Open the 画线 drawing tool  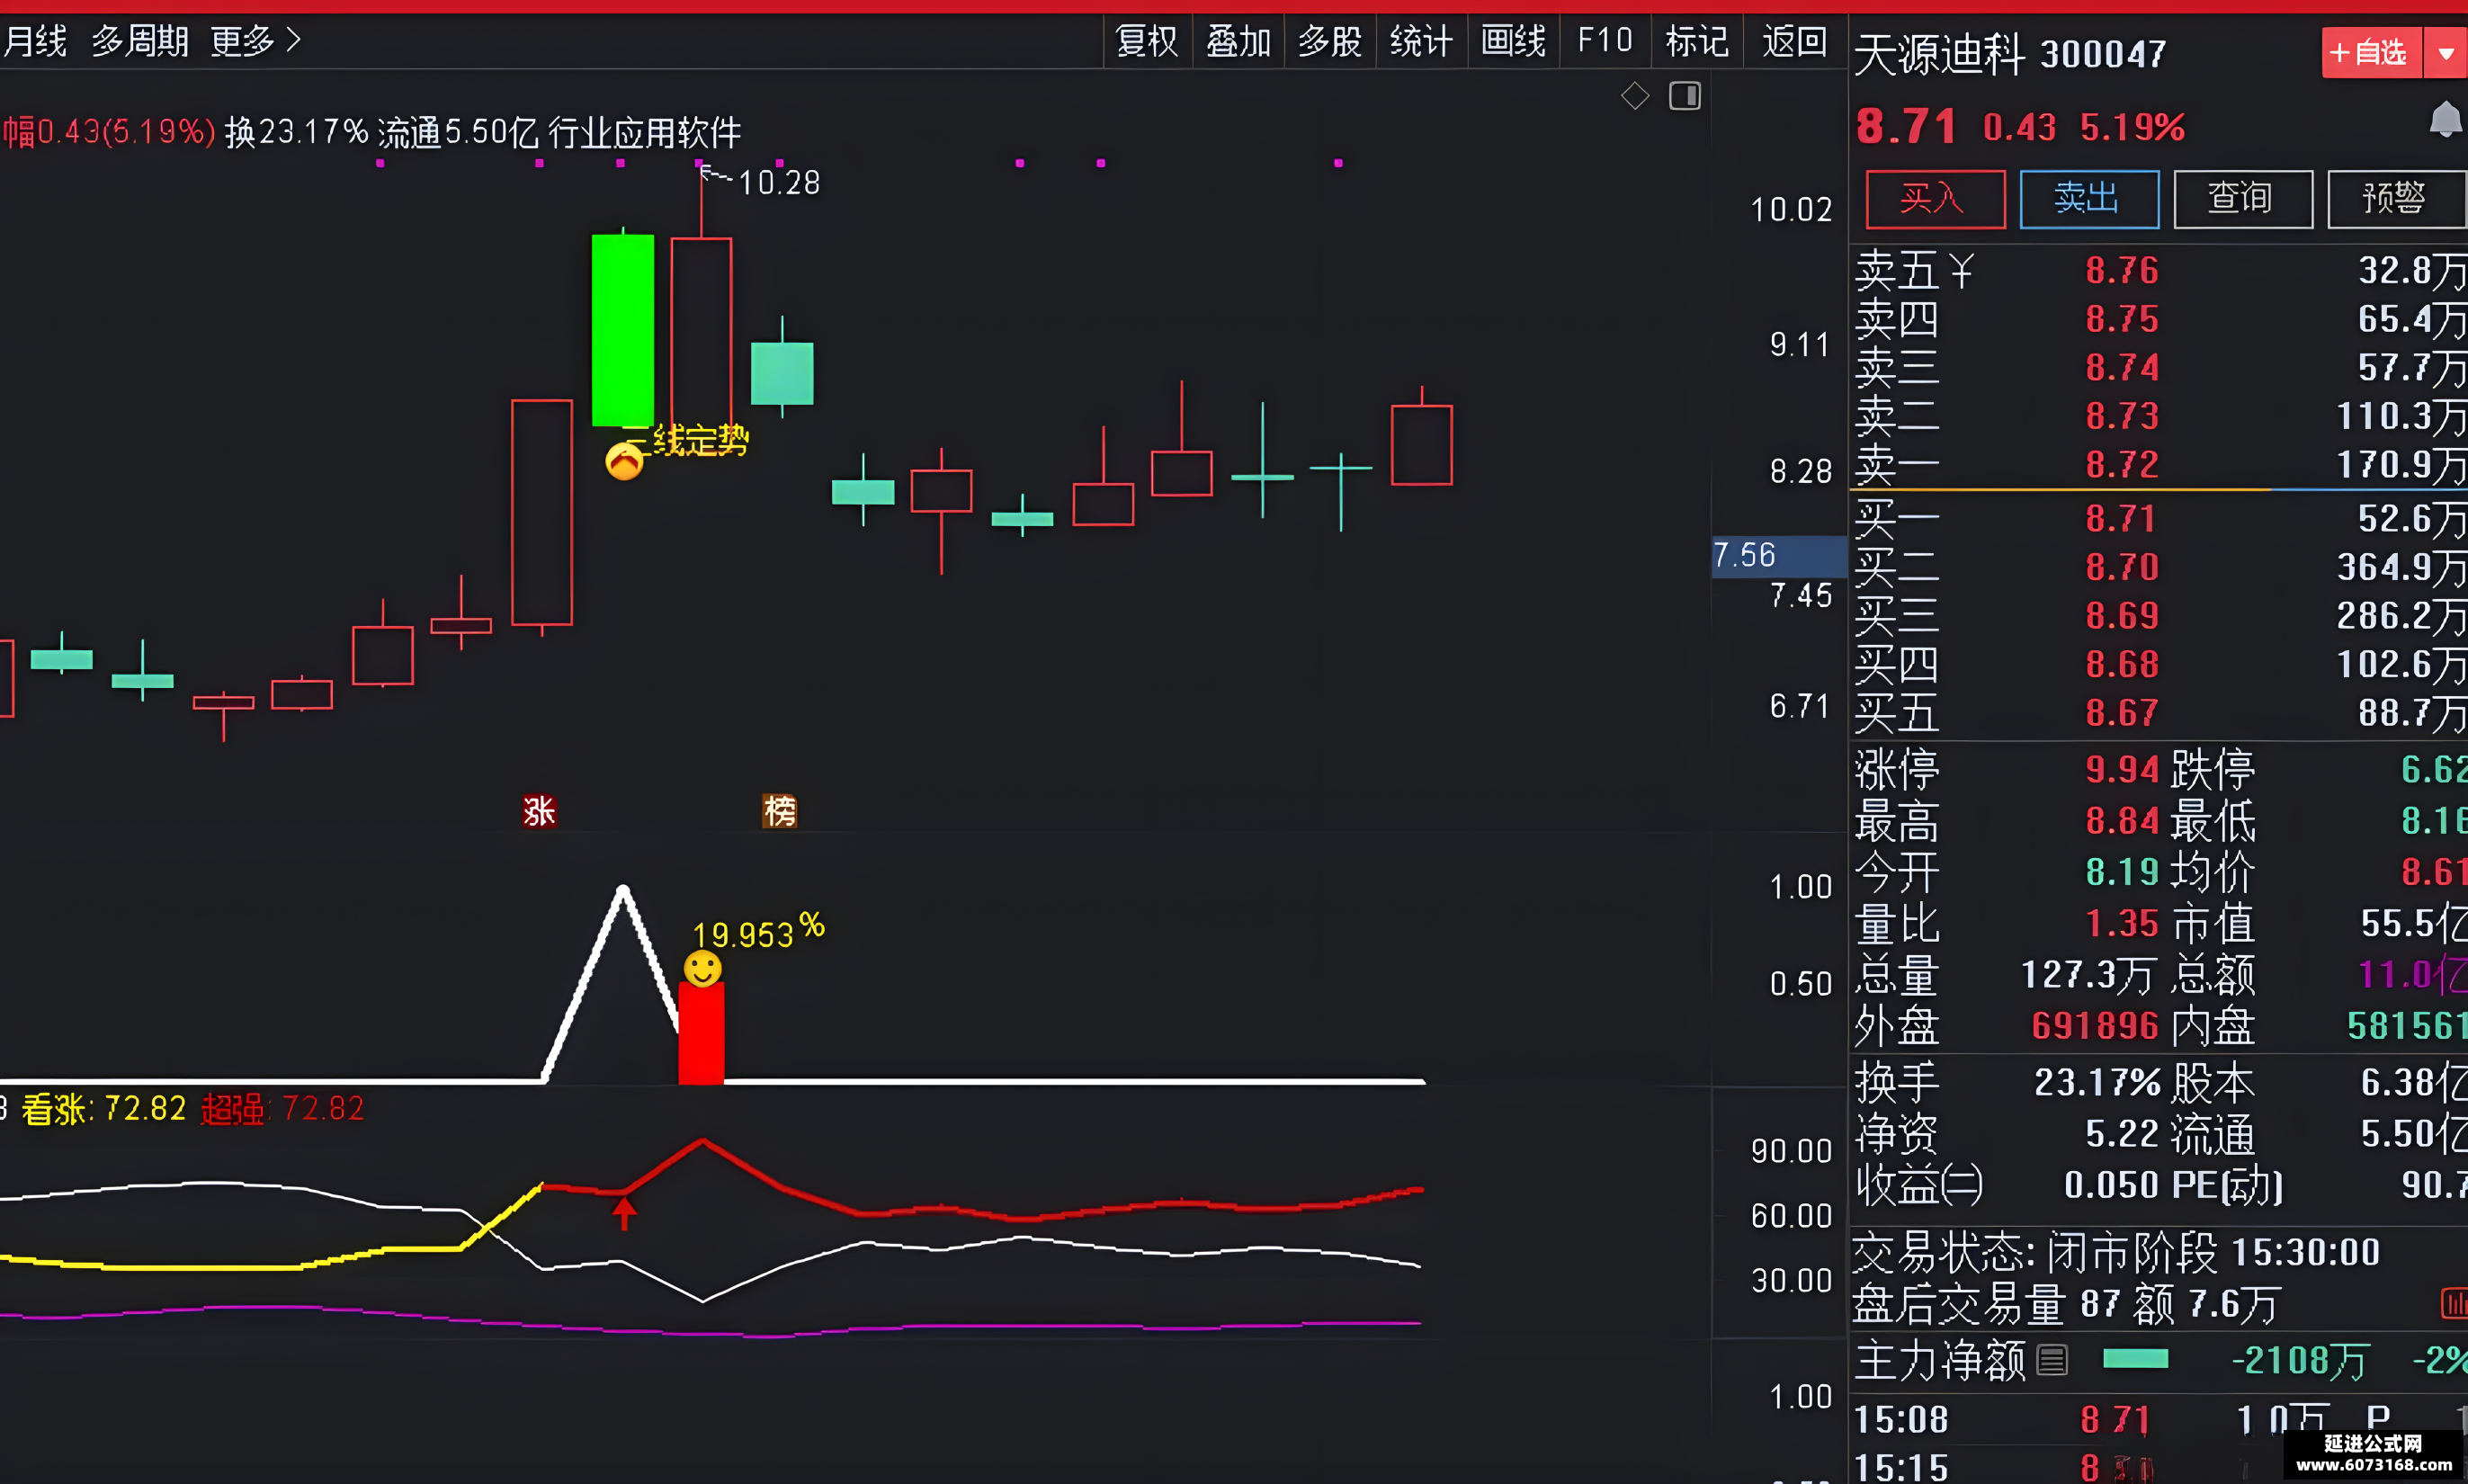tap(1513, 41)
